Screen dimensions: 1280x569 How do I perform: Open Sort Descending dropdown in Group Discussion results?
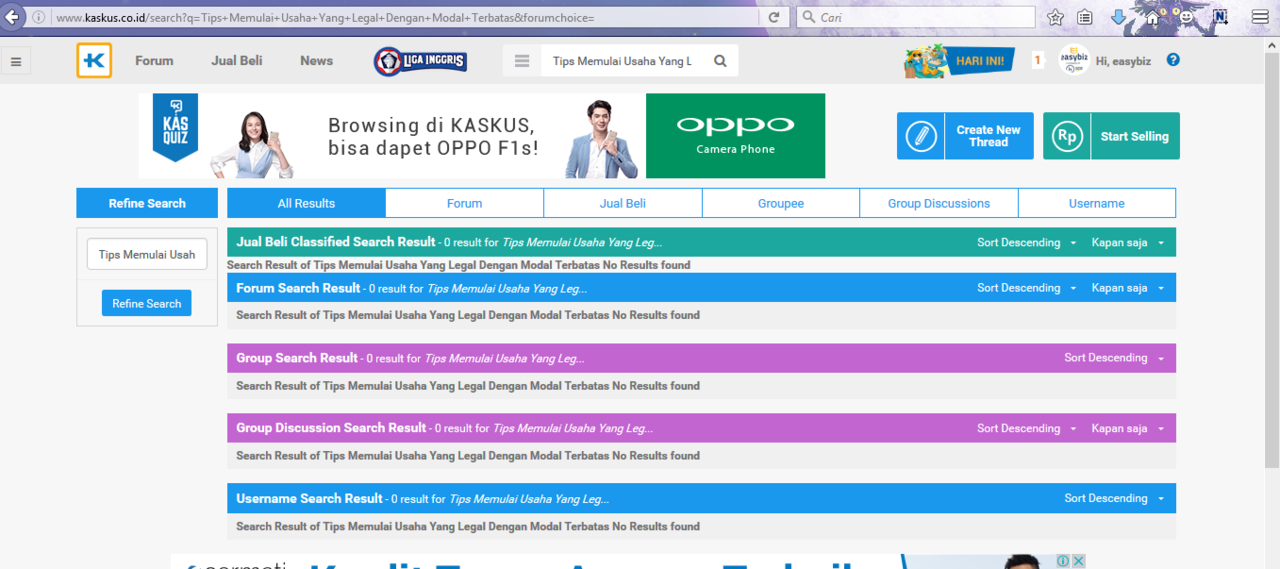(1027, 428)
